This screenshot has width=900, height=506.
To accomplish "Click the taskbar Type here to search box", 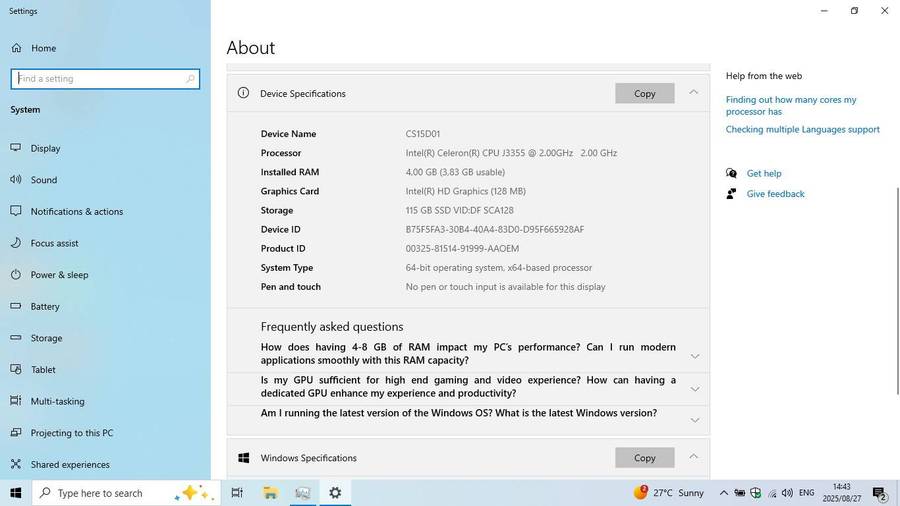I will (x=126, y=493).
